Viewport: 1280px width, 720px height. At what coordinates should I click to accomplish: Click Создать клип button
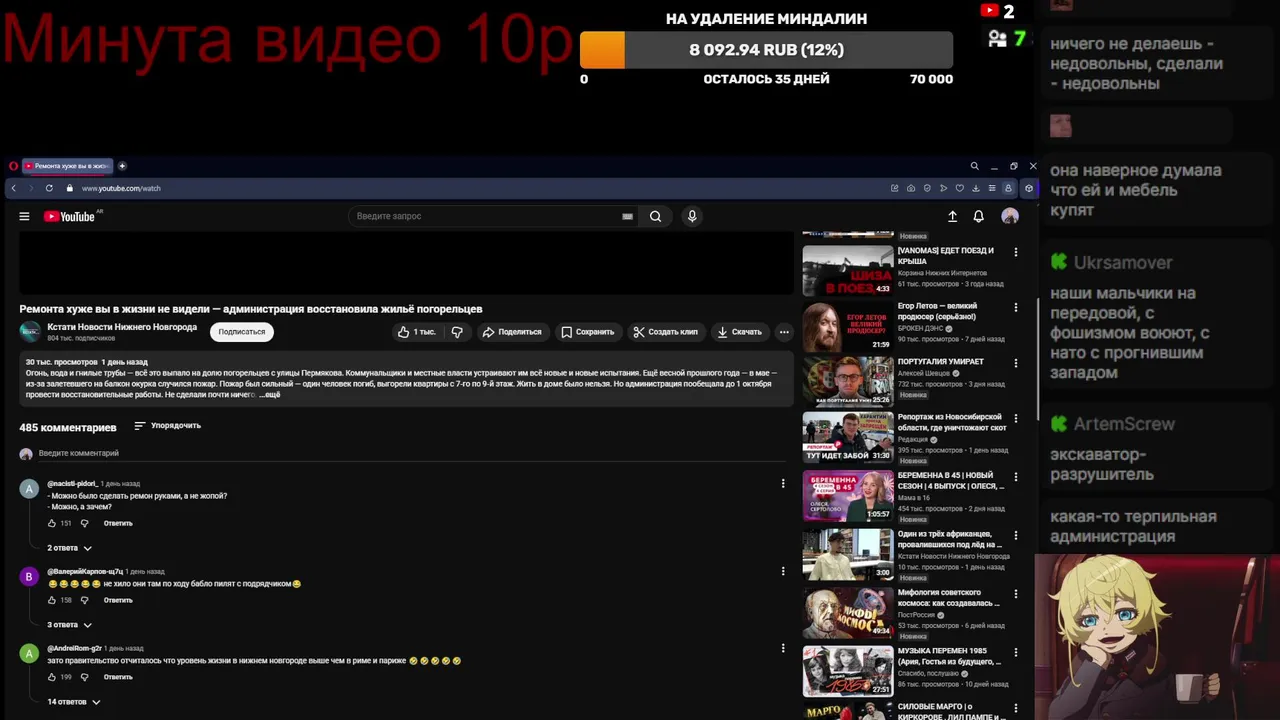coord(665,332)
